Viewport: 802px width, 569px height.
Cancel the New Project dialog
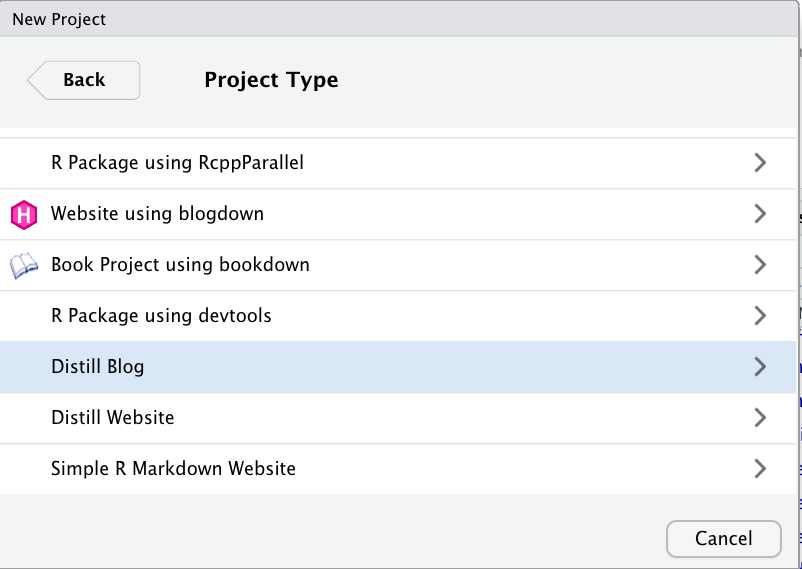click(724, 539)
